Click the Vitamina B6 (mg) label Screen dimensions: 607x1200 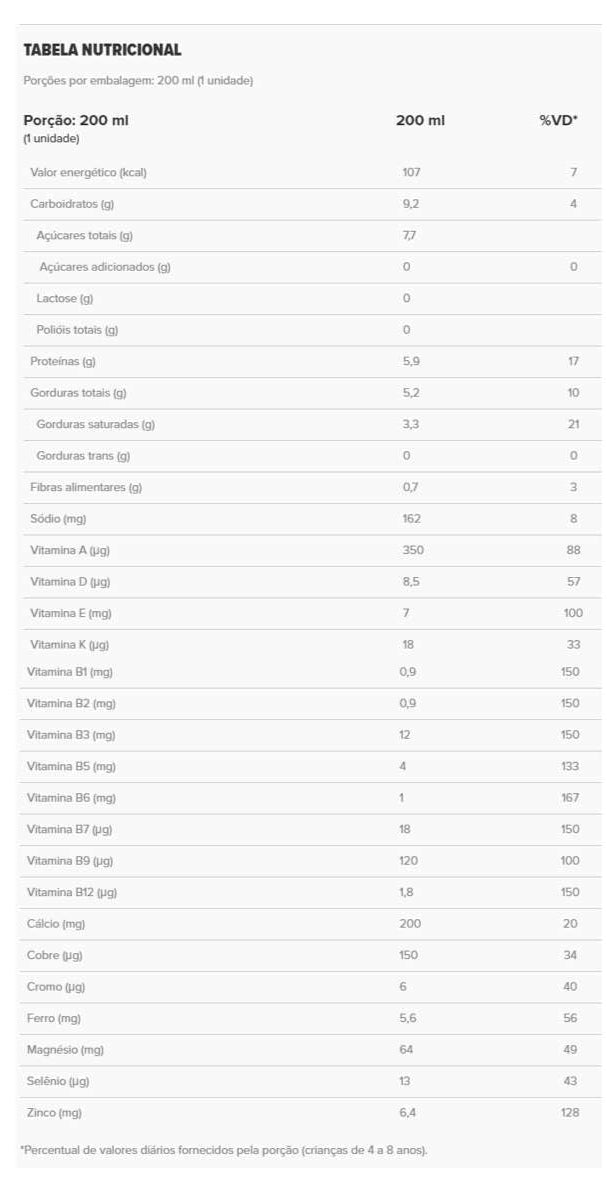click(71, 798)
